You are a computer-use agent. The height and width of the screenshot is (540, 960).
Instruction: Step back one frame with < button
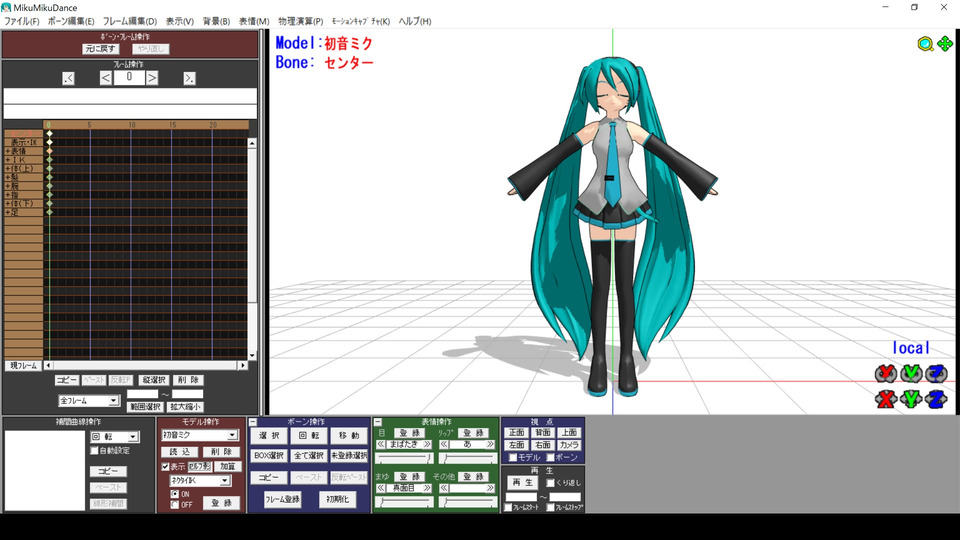105,78
